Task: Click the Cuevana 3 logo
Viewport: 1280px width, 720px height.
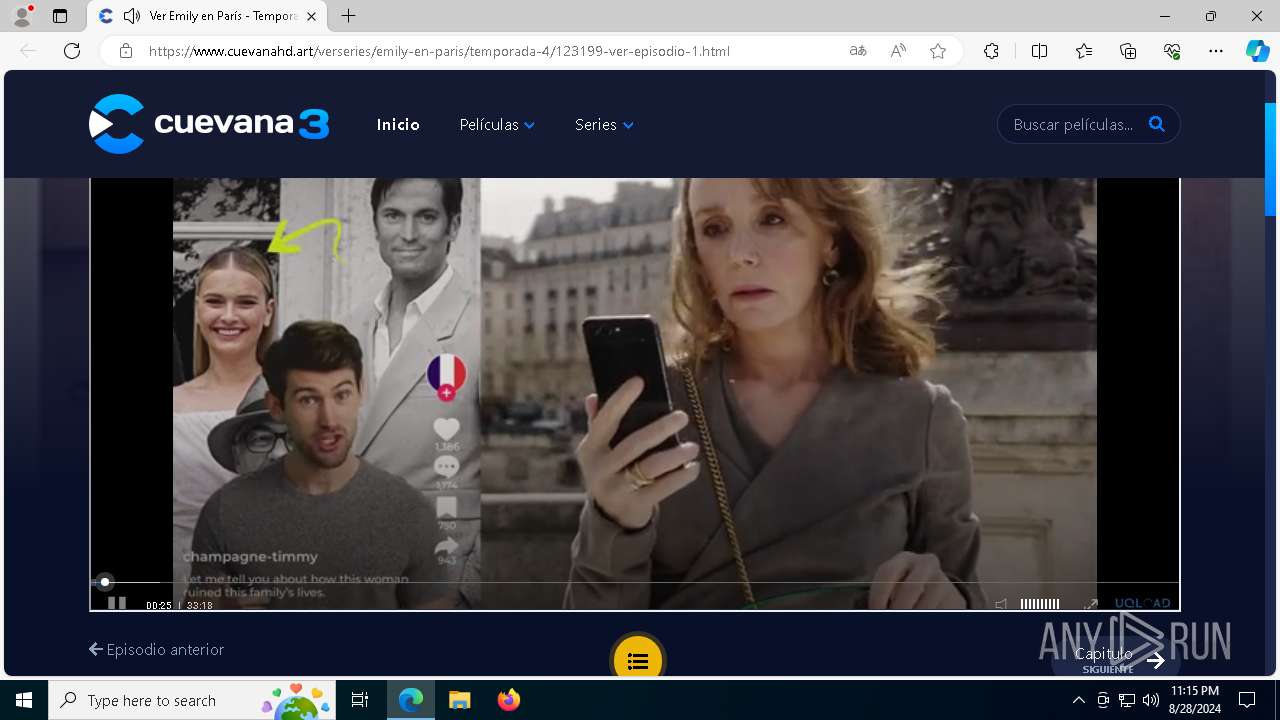Action: click(x=209, y=124)
